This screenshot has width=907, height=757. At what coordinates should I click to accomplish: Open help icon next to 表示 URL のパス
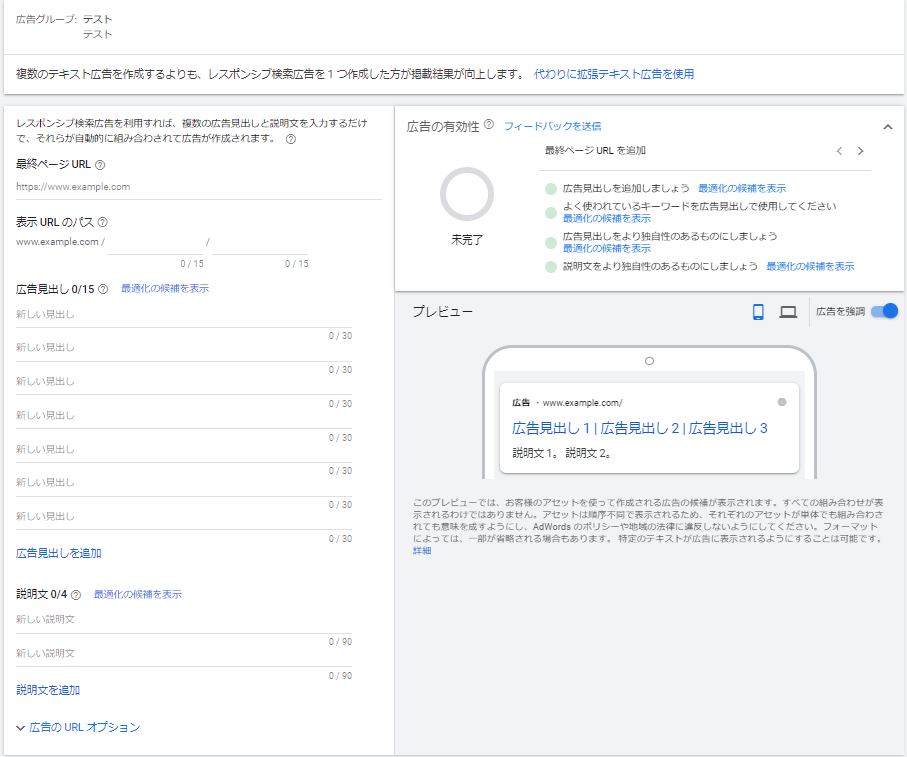[102, 222]
